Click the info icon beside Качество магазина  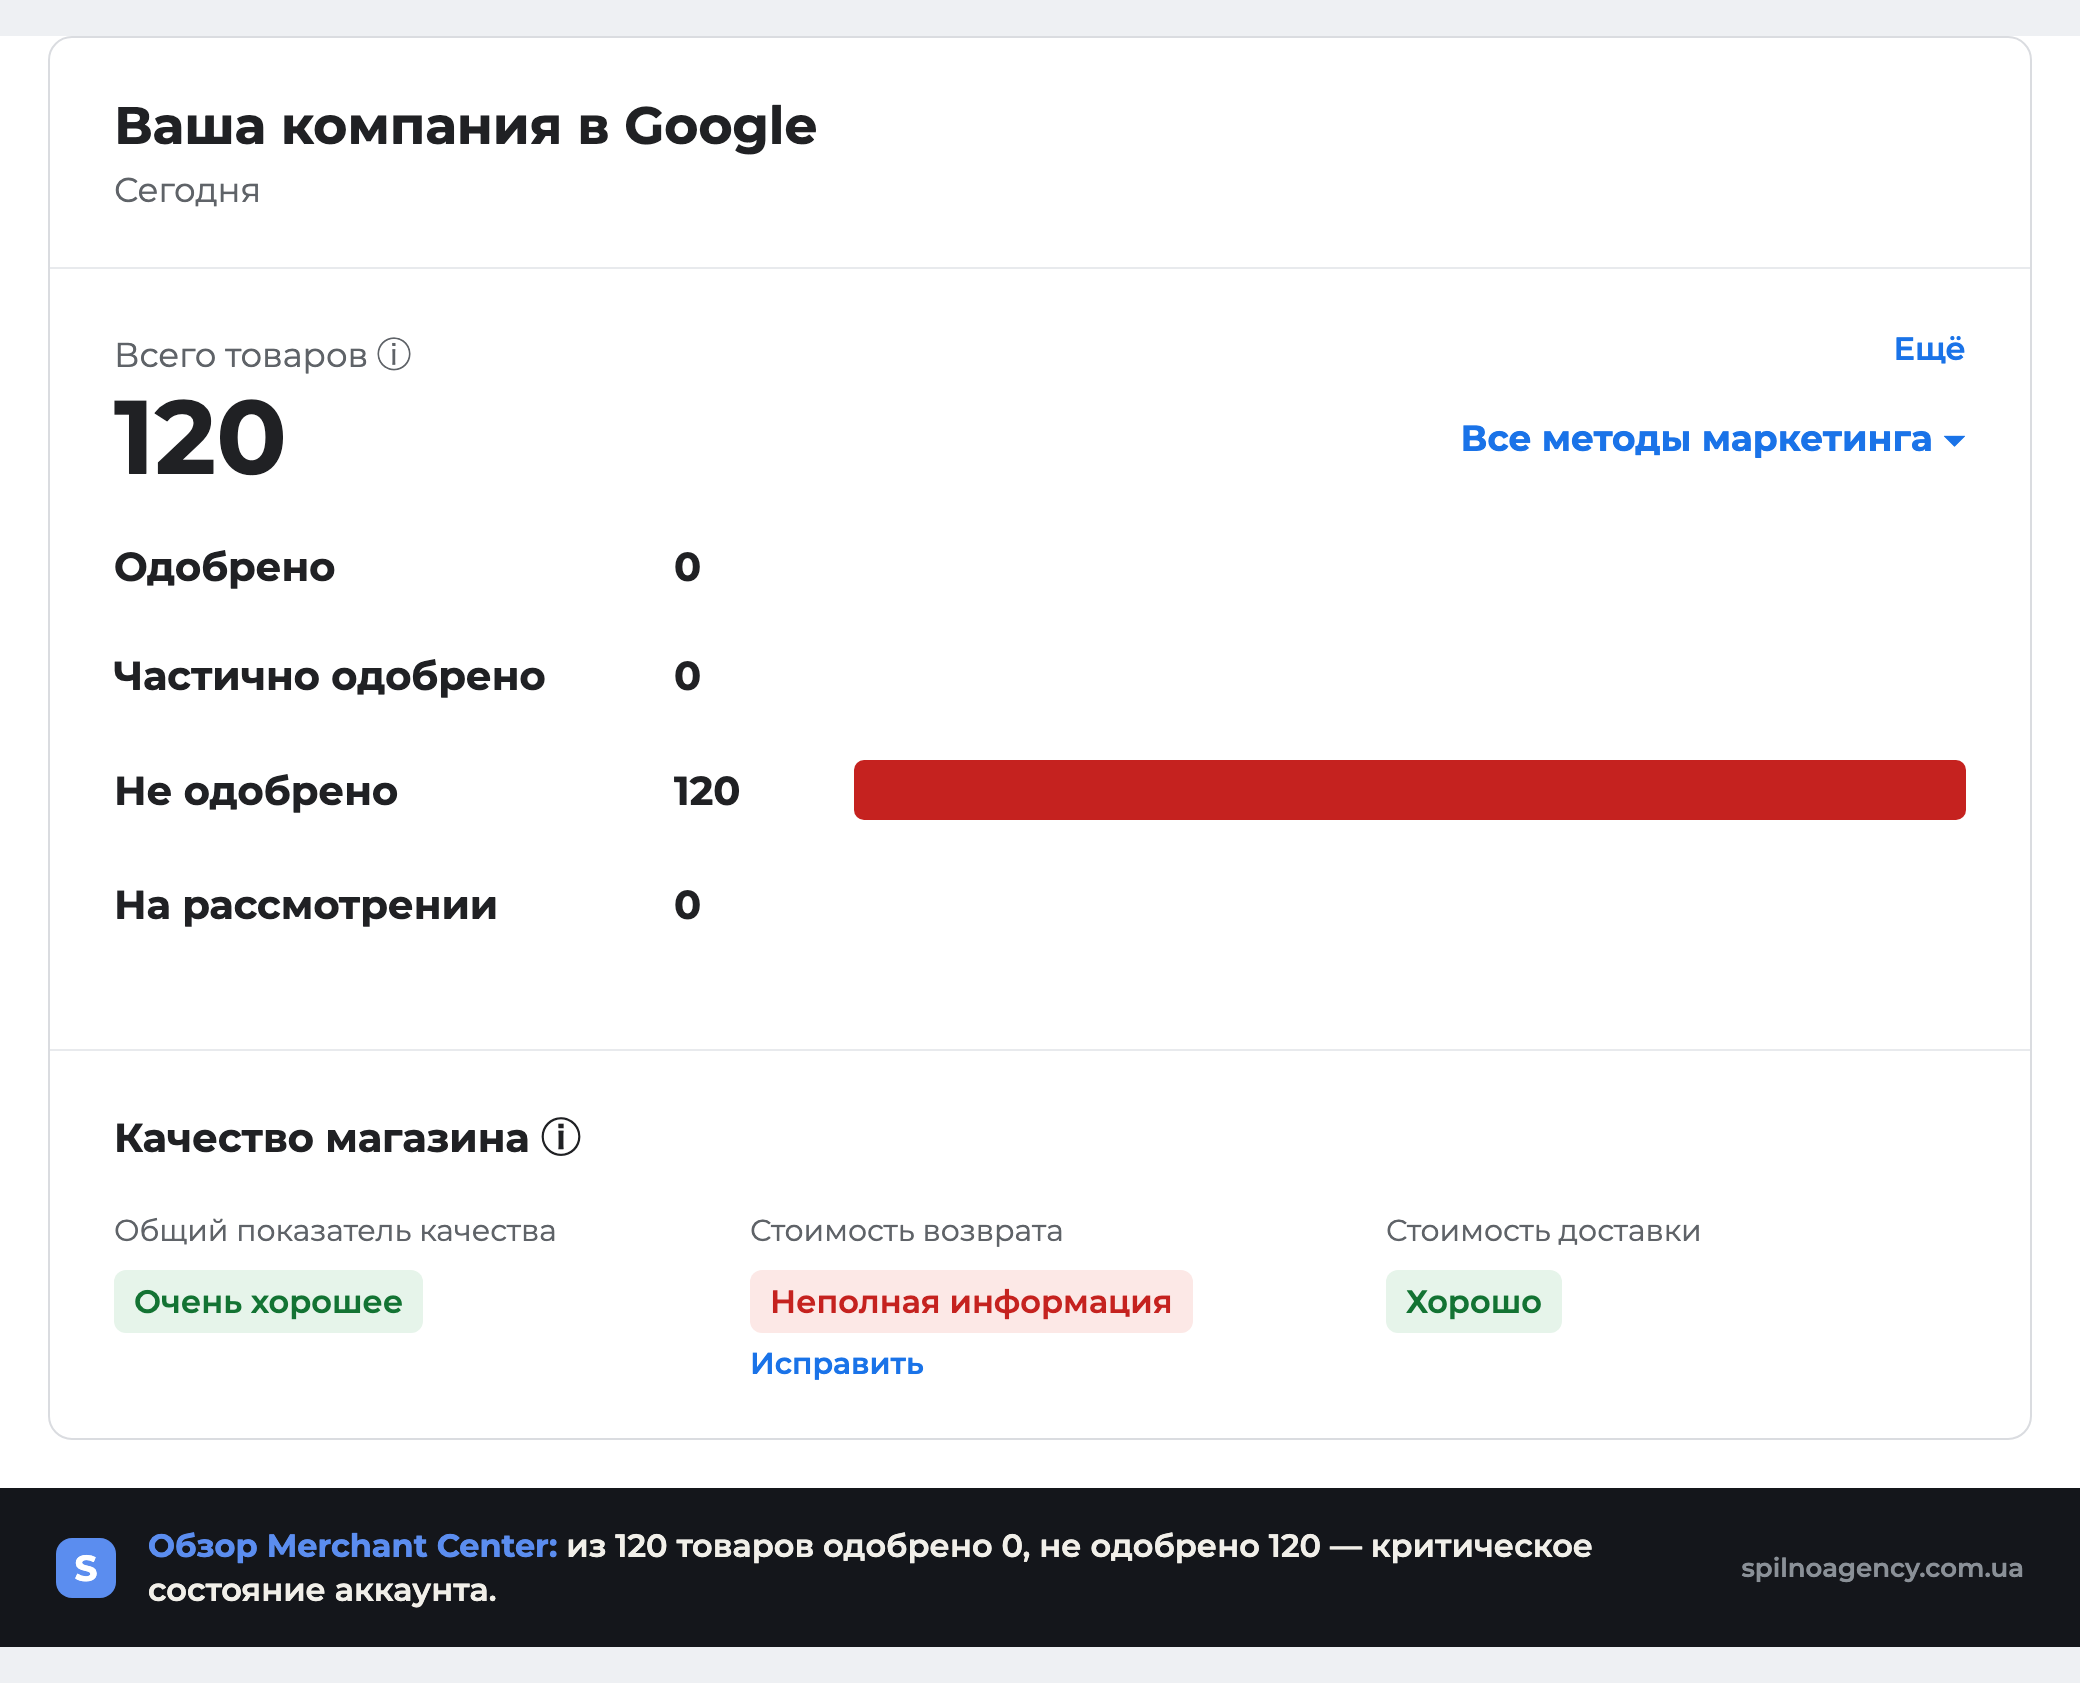561,1137
